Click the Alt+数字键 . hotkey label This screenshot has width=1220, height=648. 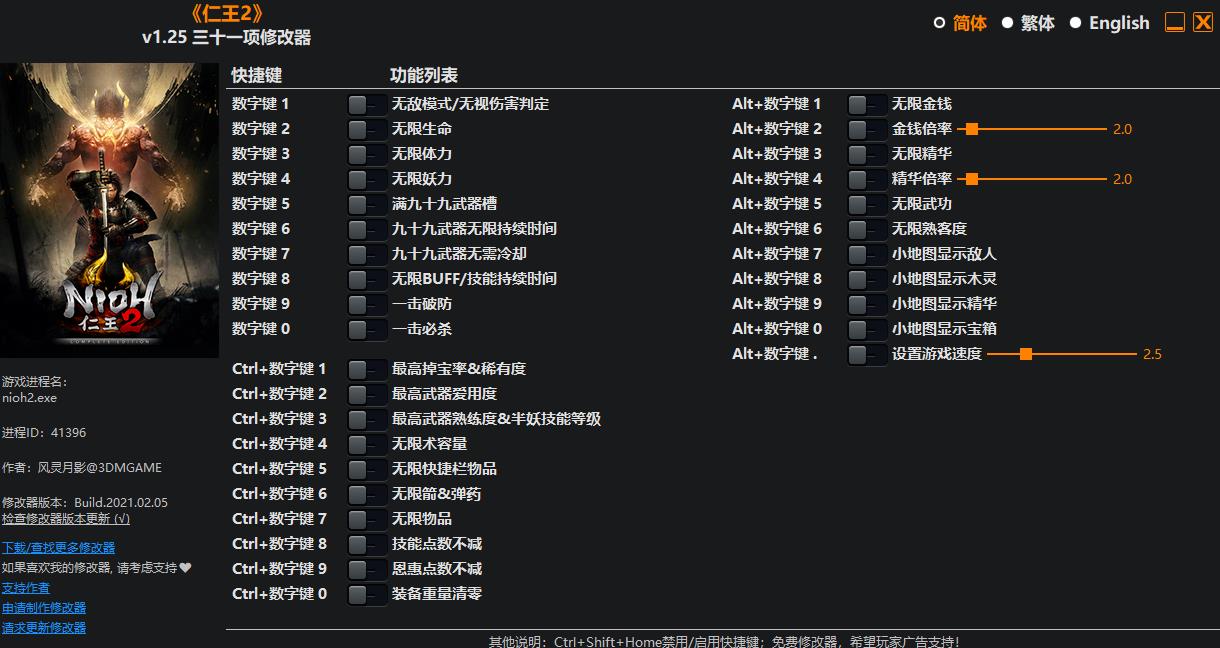(775, 354)
